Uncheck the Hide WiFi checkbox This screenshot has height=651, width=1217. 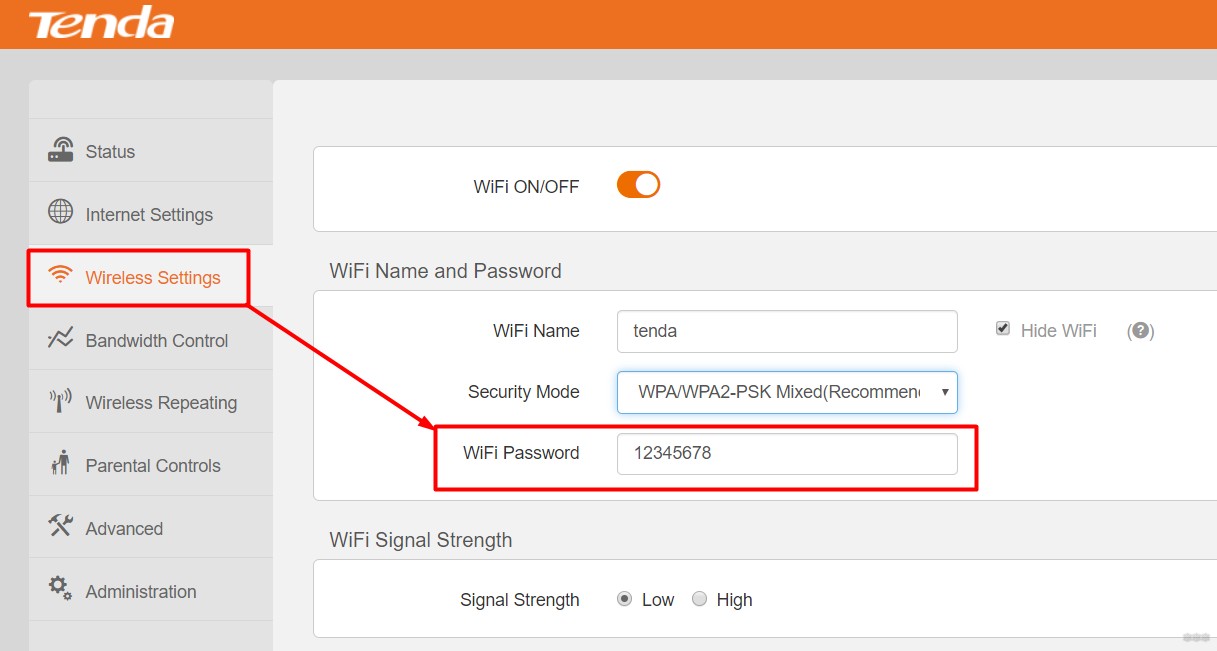pos(1002,328)
